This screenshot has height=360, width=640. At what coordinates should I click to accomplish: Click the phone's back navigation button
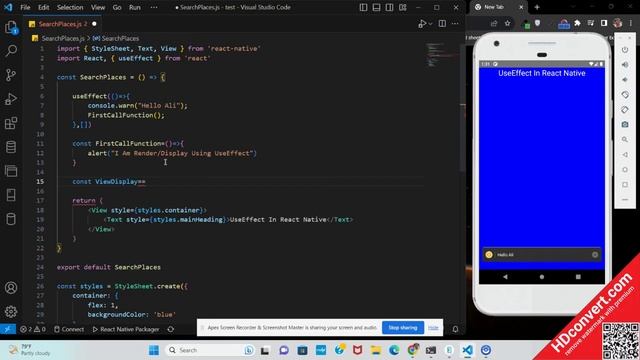click(x=505, y=277)
